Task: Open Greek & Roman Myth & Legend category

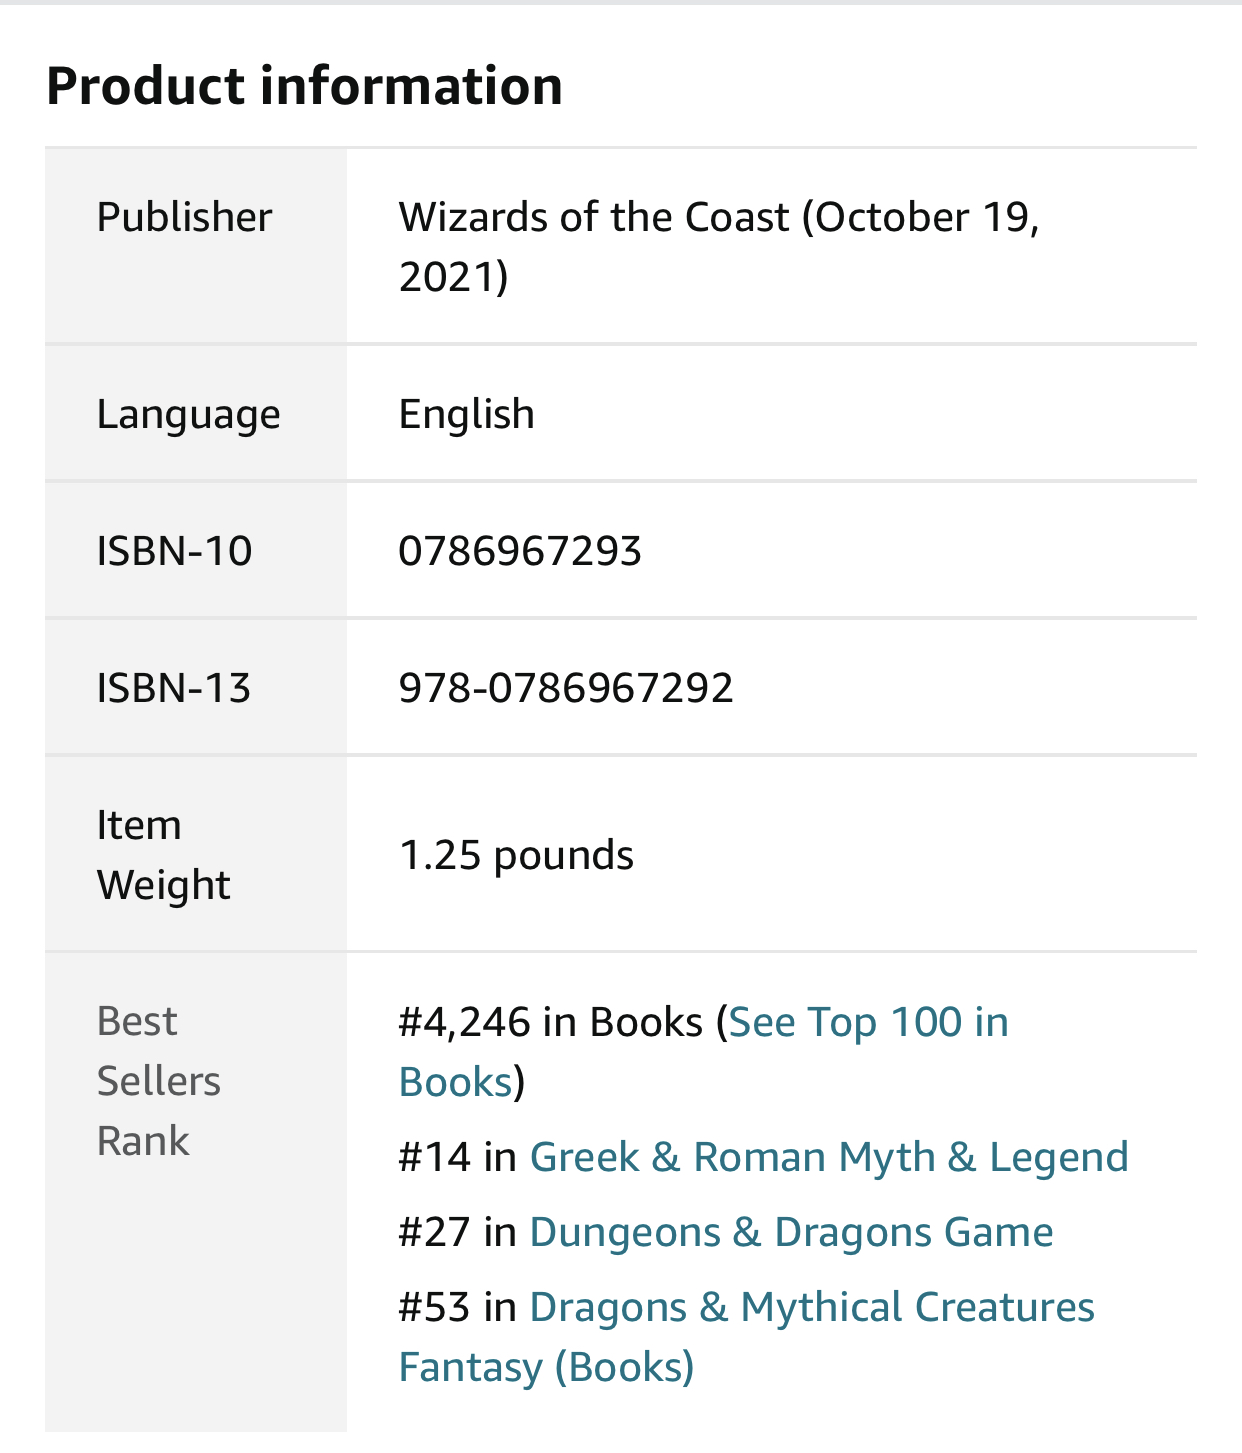Action: pyautogui.click(x=829, y=1157)
